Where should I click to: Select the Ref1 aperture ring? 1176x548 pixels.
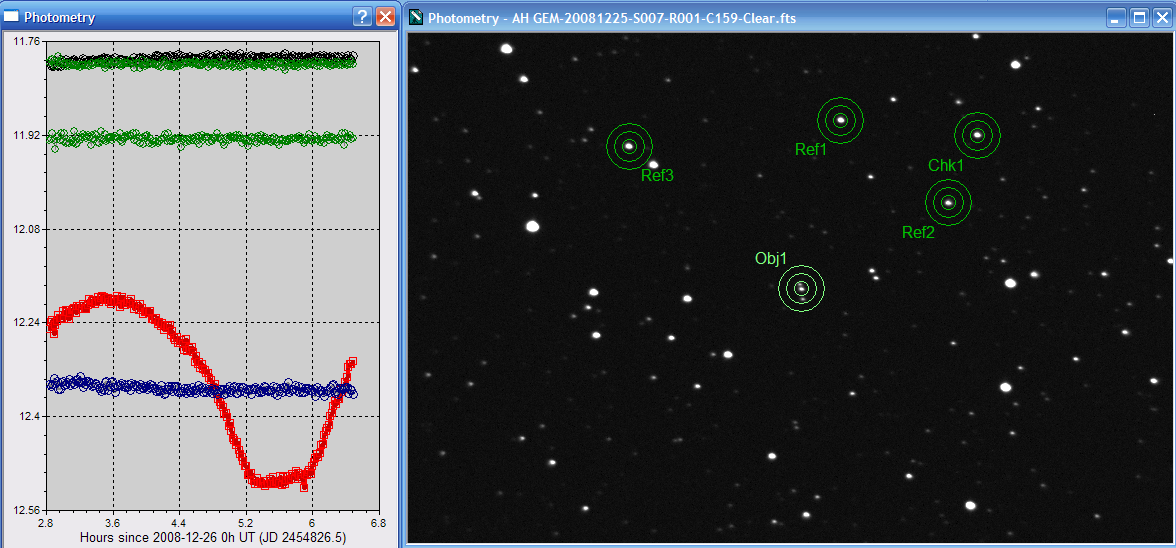tap(840, 120)
